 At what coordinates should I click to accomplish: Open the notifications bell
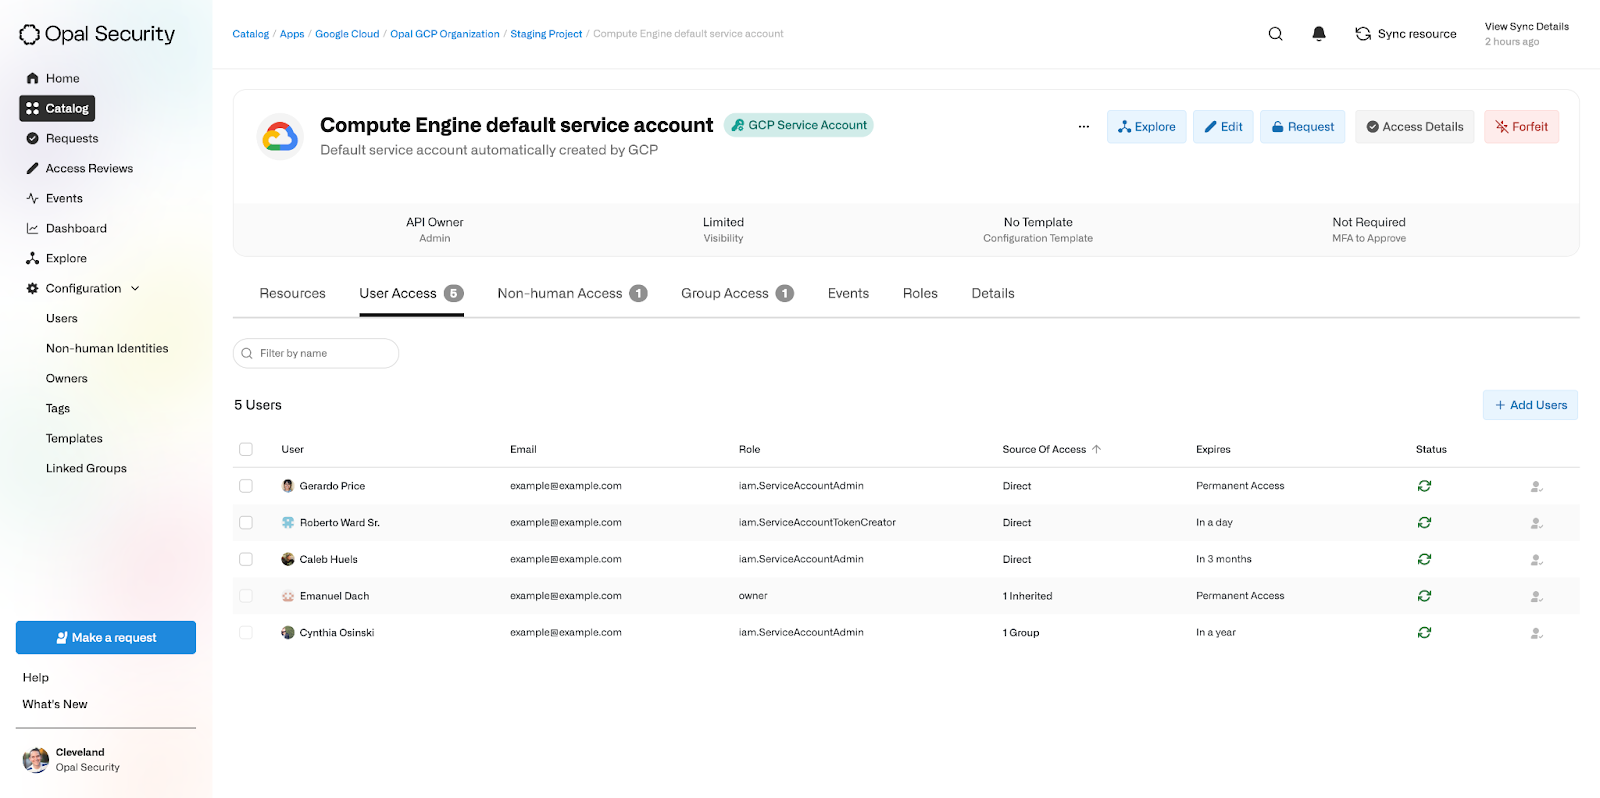click(x=1319, y=34)
